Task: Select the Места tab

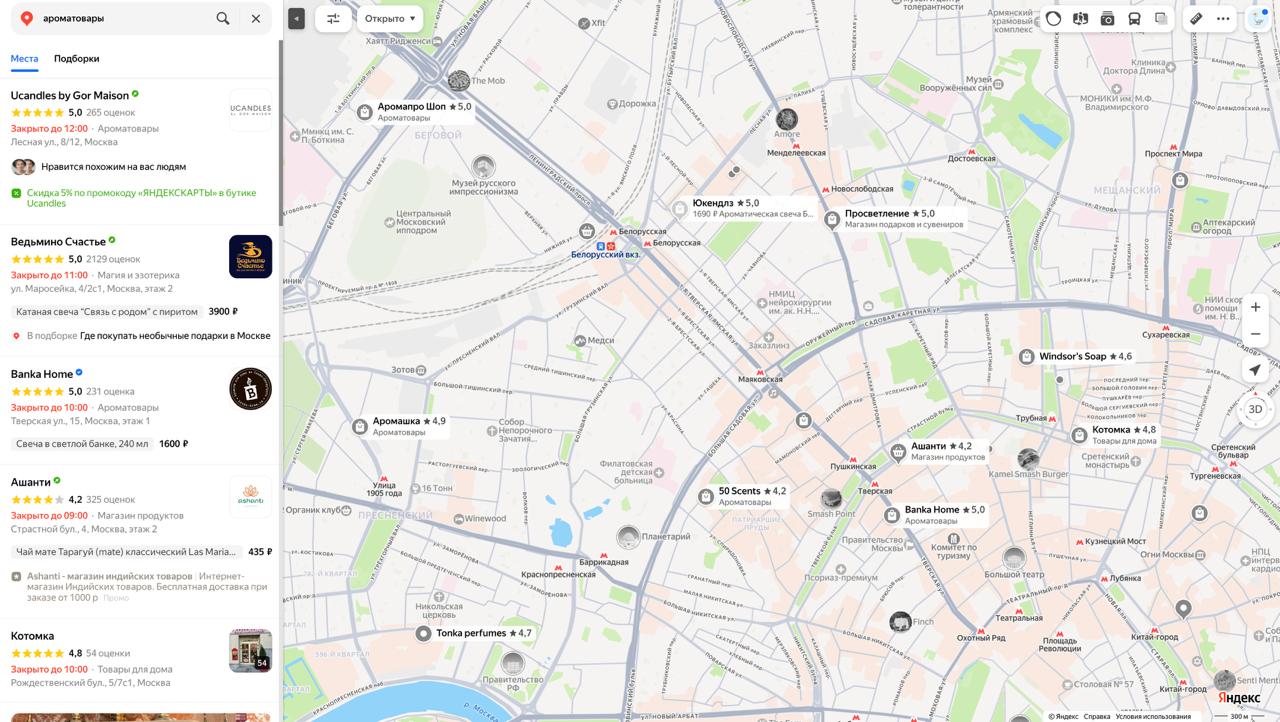Action: point(25,58)
